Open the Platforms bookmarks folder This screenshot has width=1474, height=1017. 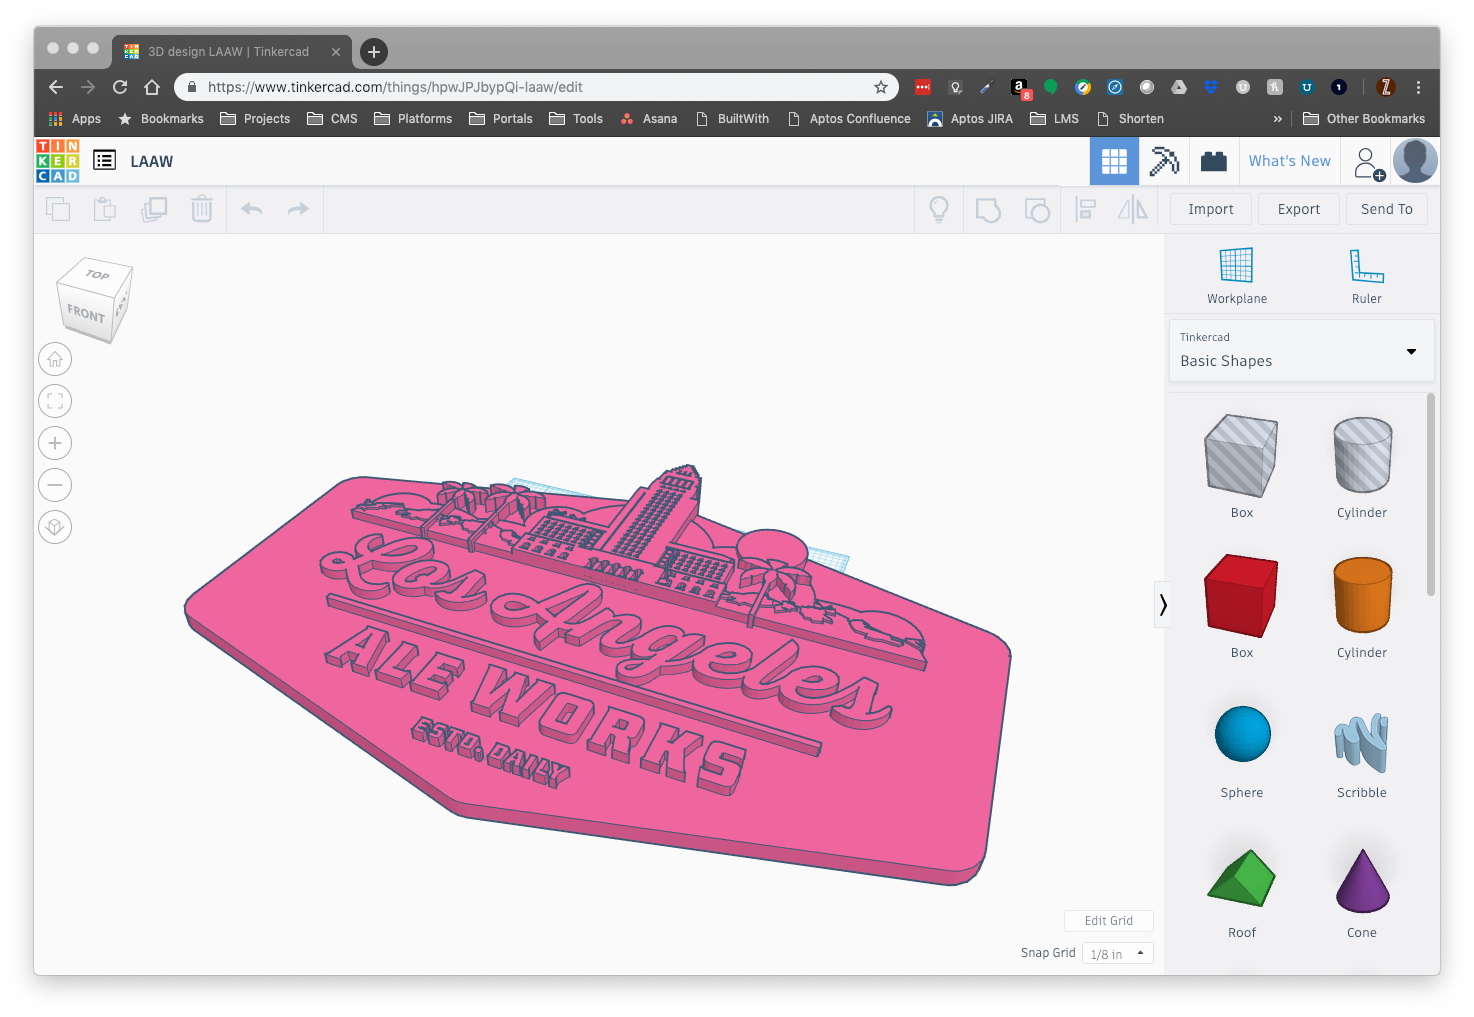[413, 118]
